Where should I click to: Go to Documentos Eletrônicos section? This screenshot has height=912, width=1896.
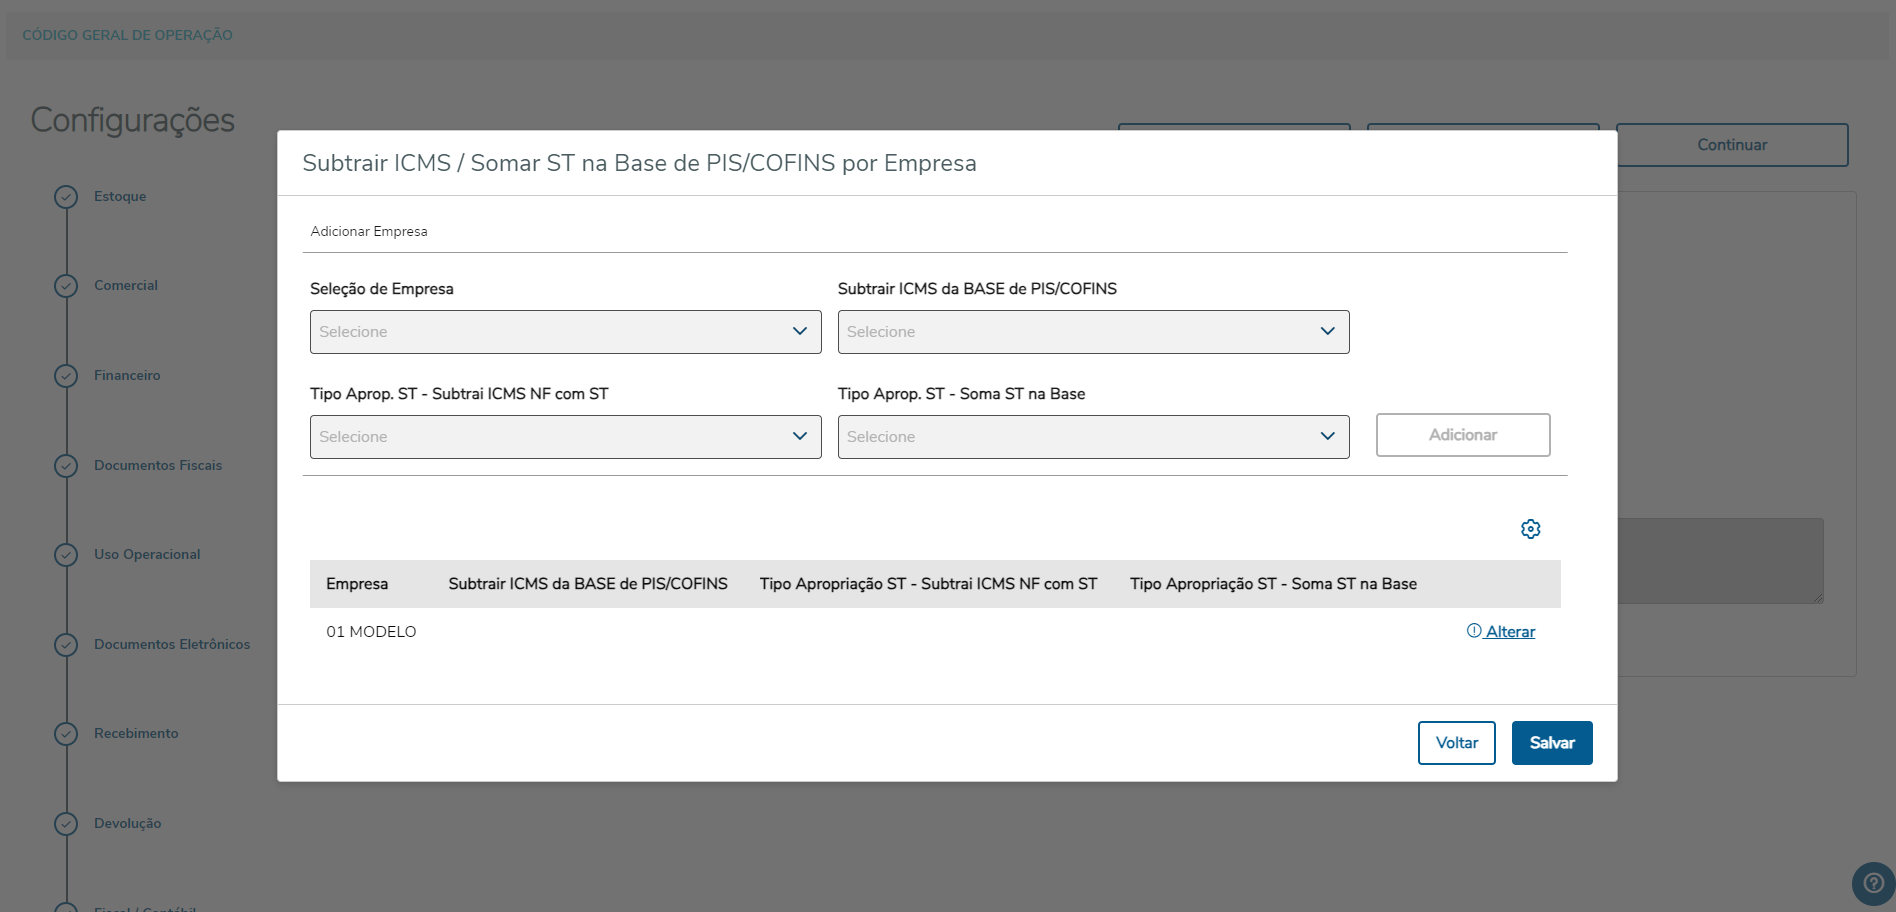click(172, 645)
